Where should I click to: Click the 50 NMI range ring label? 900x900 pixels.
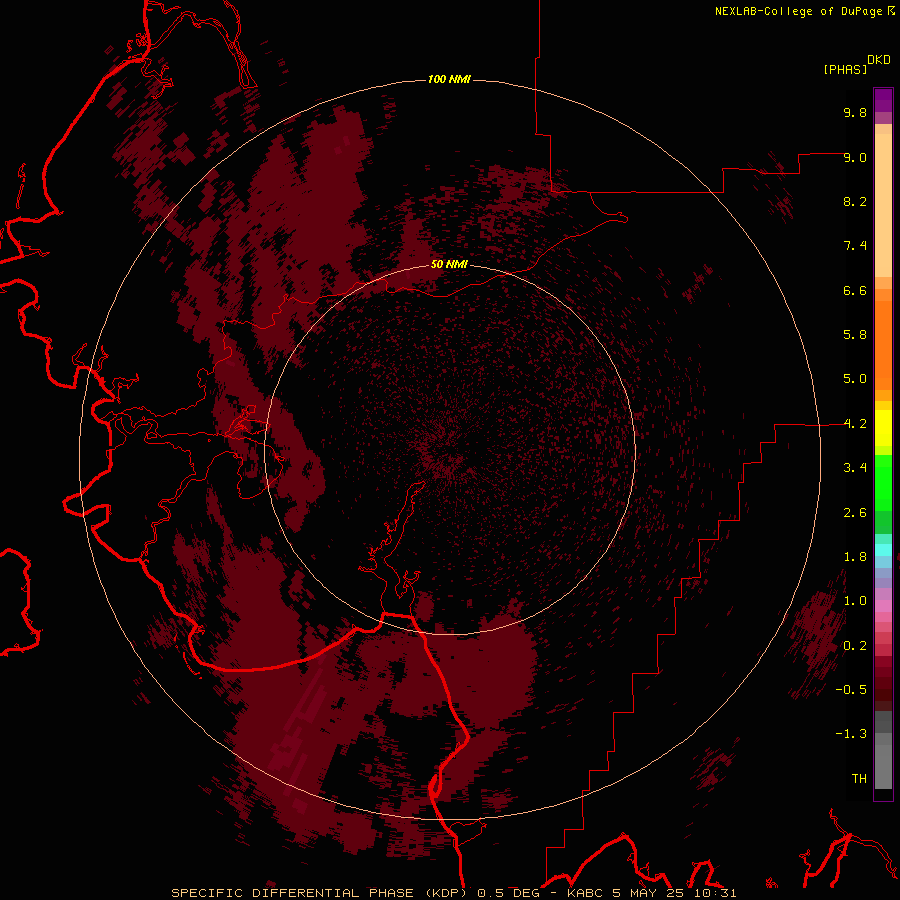coord(449,264)
